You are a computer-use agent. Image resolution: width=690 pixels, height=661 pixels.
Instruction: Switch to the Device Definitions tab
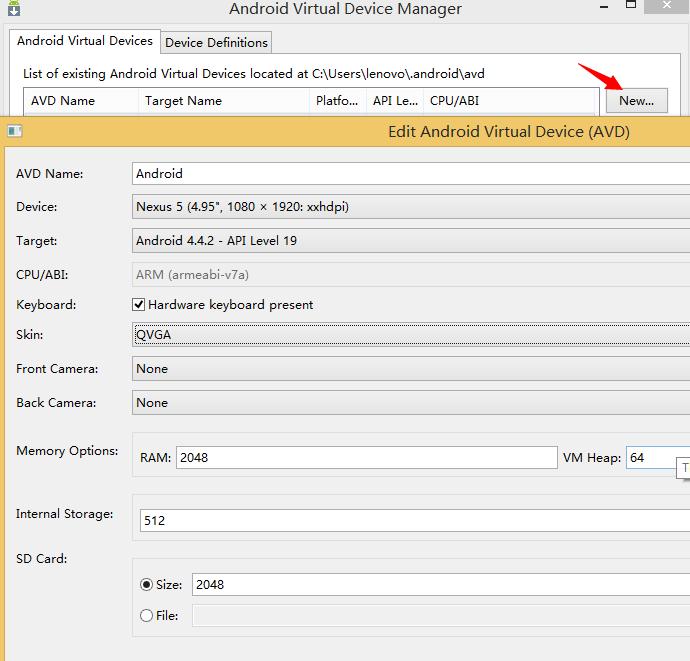coord(216,42)
